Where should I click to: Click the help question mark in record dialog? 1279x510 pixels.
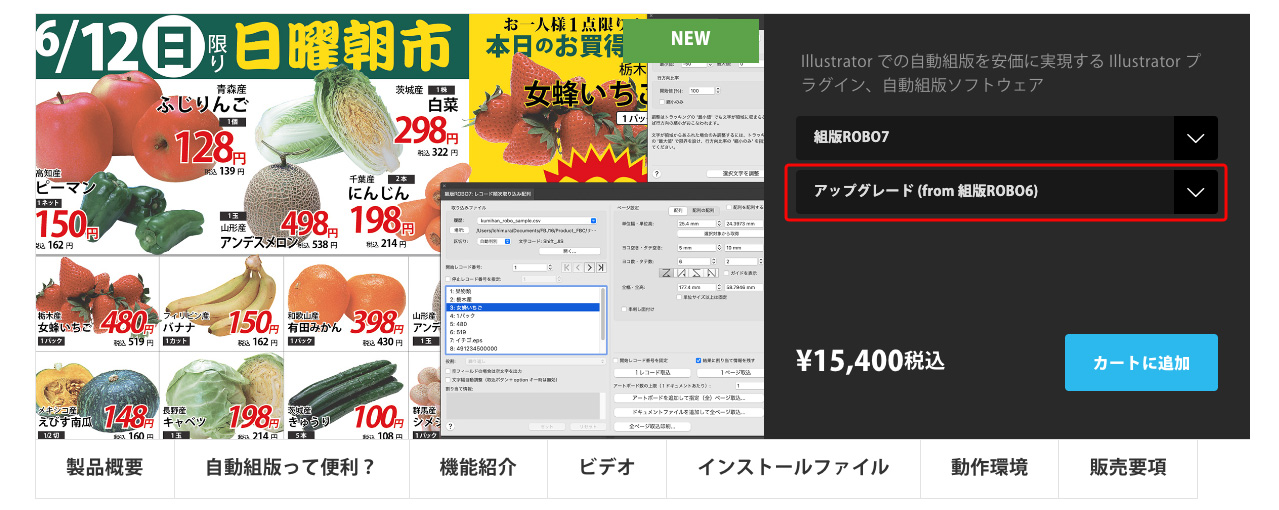point(451,426)
